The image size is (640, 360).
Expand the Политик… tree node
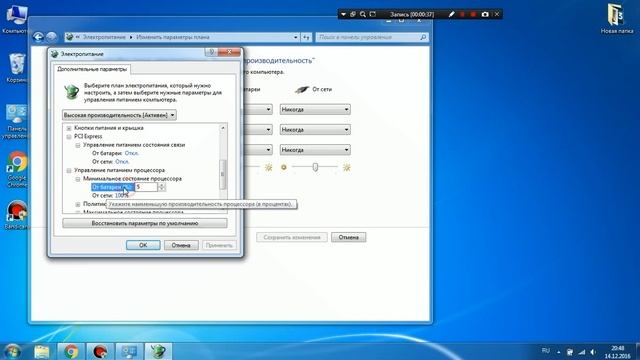[x=78, y=204]
